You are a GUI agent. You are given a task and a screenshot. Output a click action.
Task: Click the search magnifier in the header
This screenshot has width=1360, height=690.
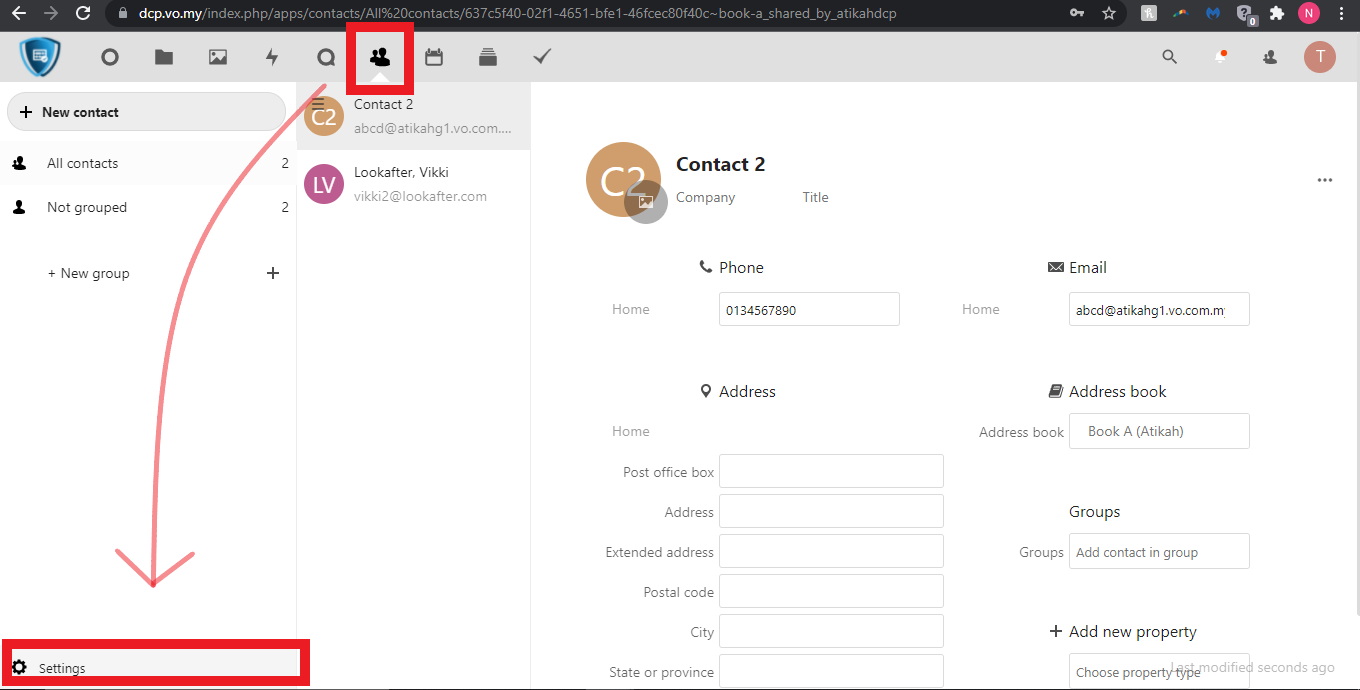point(1169,57)
